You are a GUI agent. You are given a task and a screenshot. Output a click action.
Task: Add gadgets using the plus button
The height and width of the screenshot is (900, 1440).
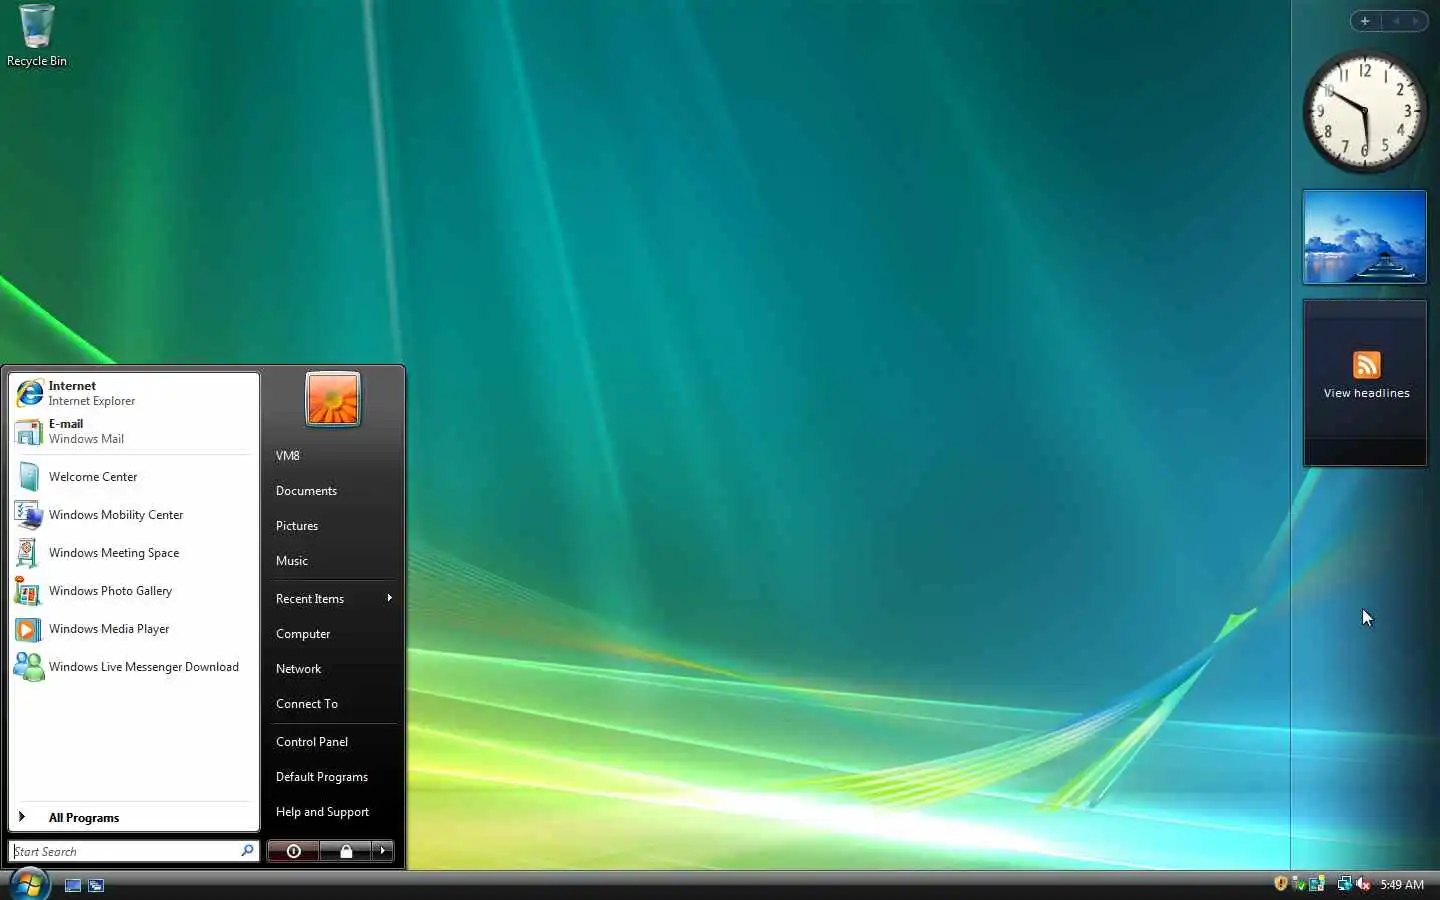tap(1364, 21)
